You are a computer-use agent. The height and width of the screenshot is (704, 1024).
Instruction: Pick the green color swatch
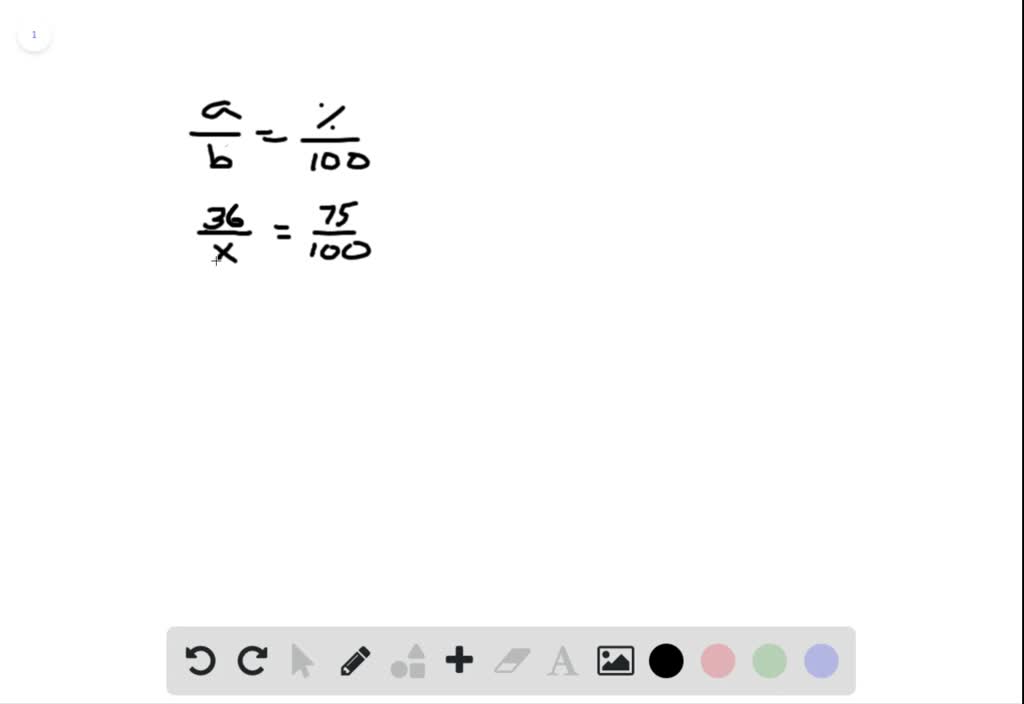(x=769, y=660)
